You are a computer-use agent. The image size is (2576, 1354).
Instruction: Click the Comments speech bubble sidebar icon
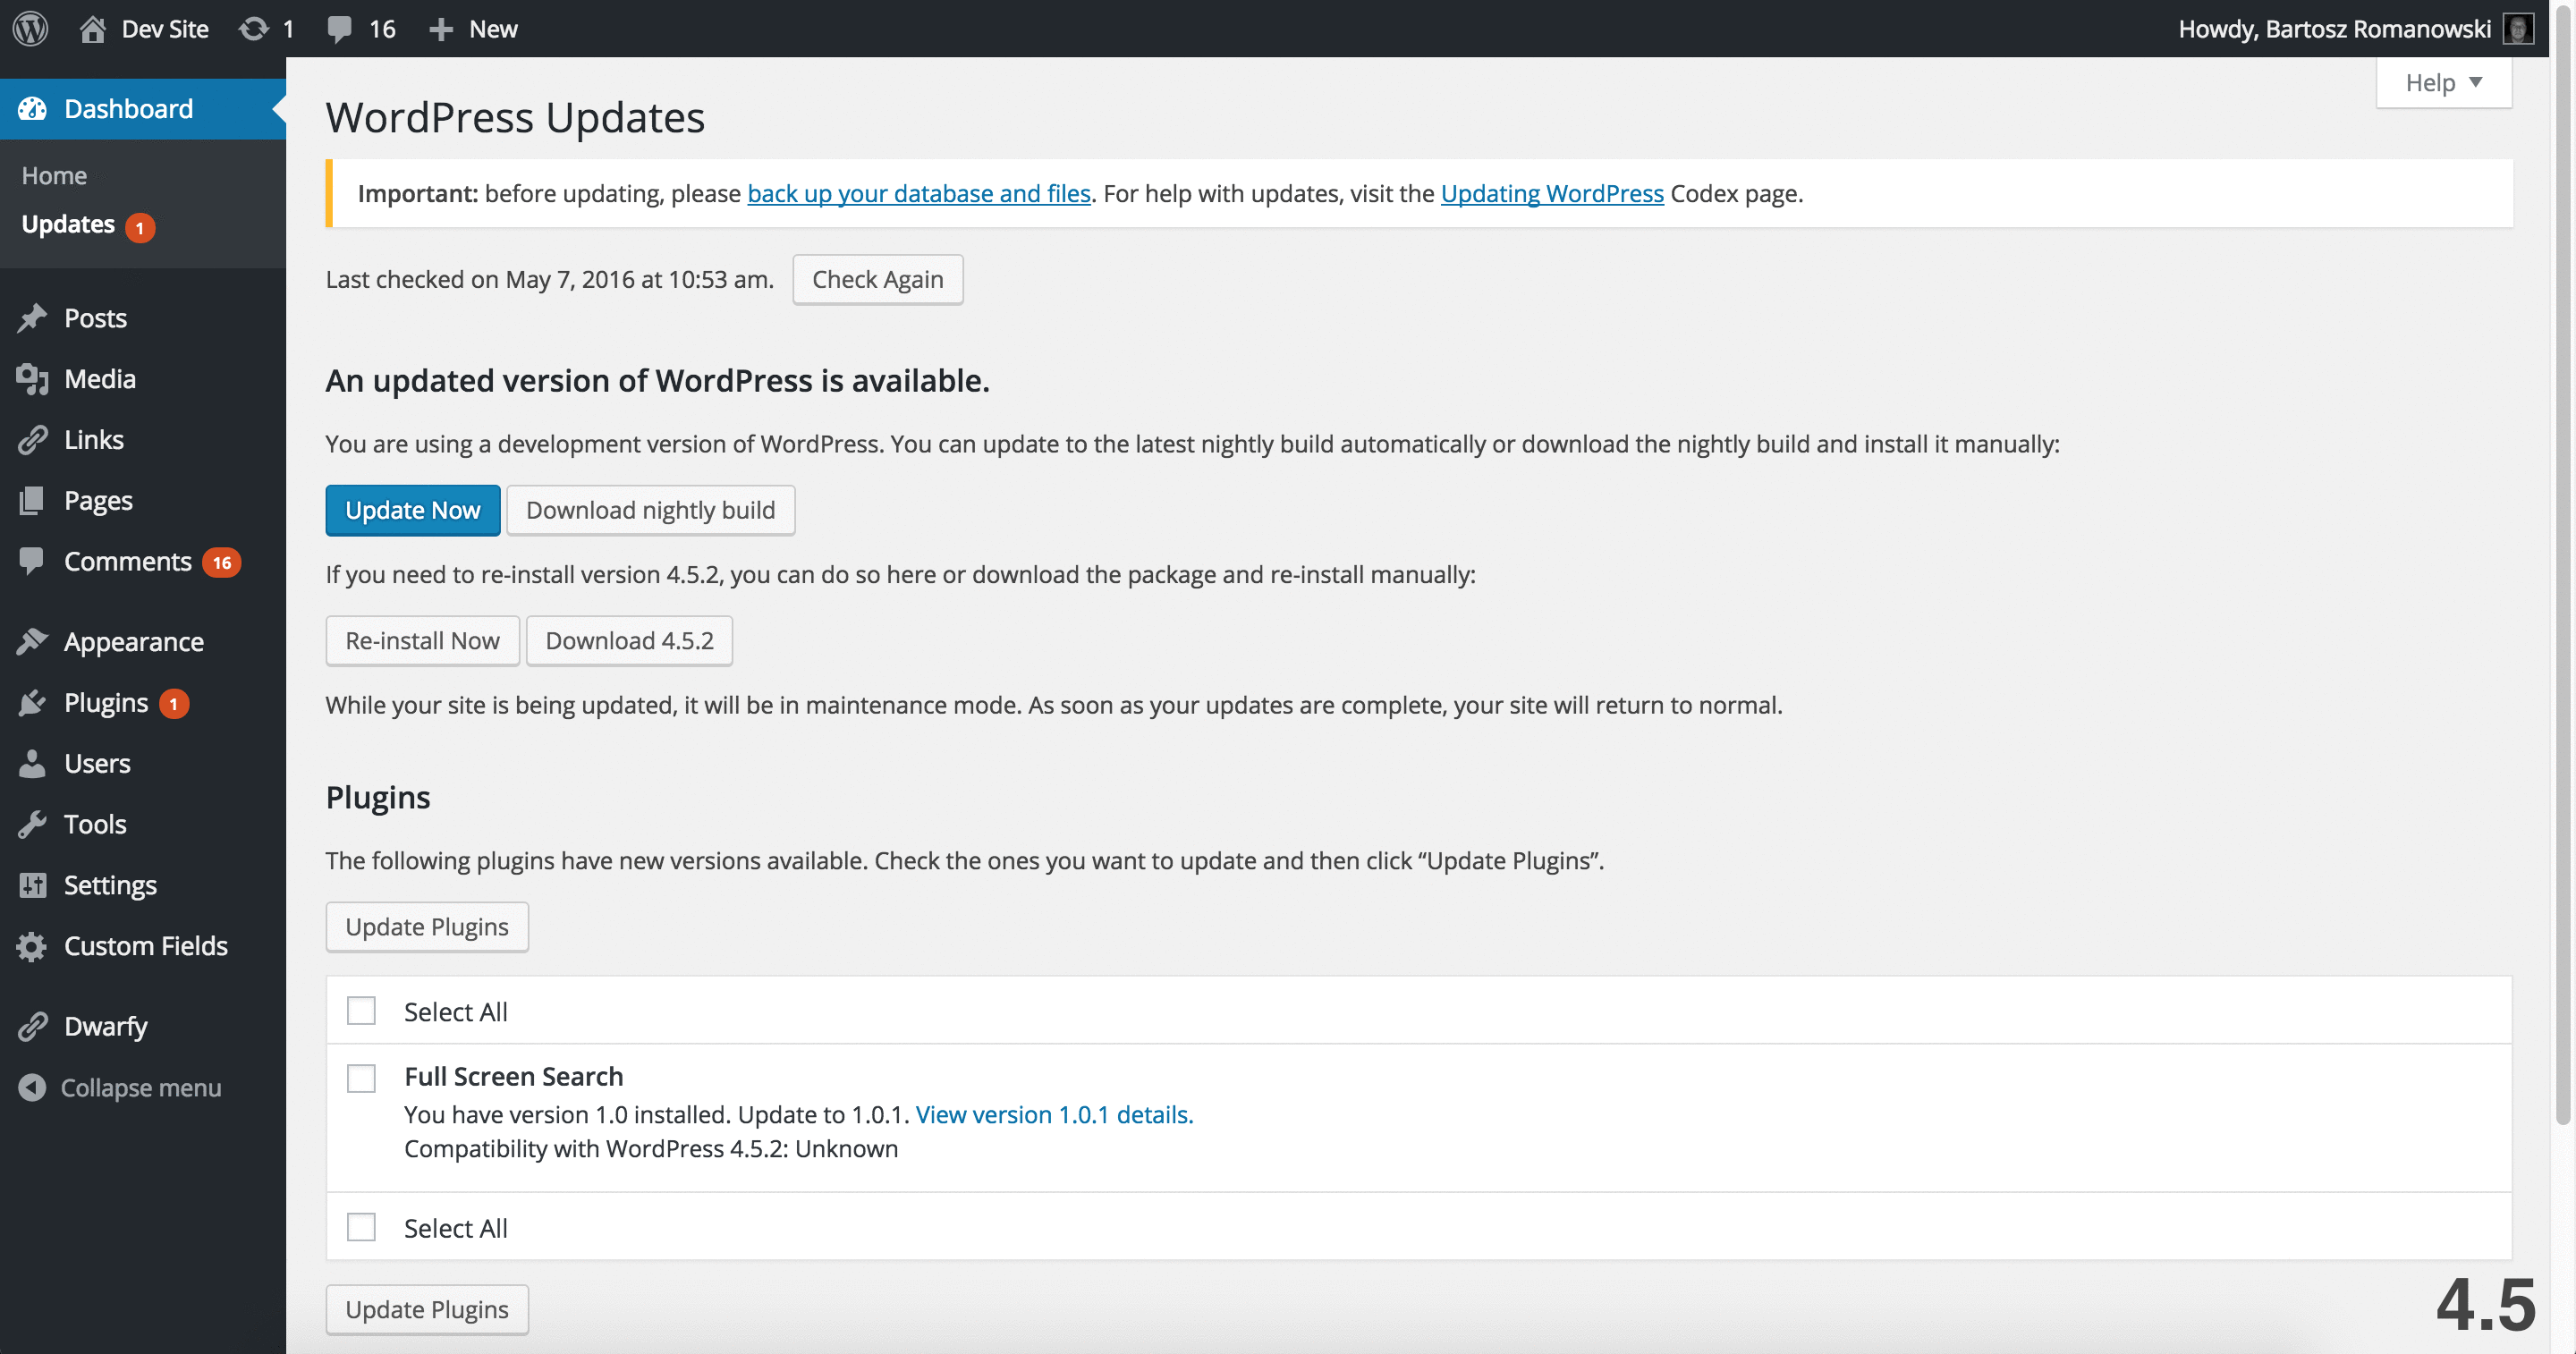tap(32, 561)
